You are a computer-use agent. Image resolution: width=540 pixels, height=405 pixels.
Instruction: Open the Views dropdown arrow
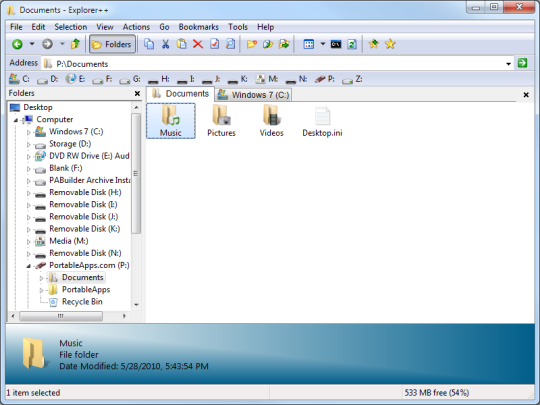323,44
